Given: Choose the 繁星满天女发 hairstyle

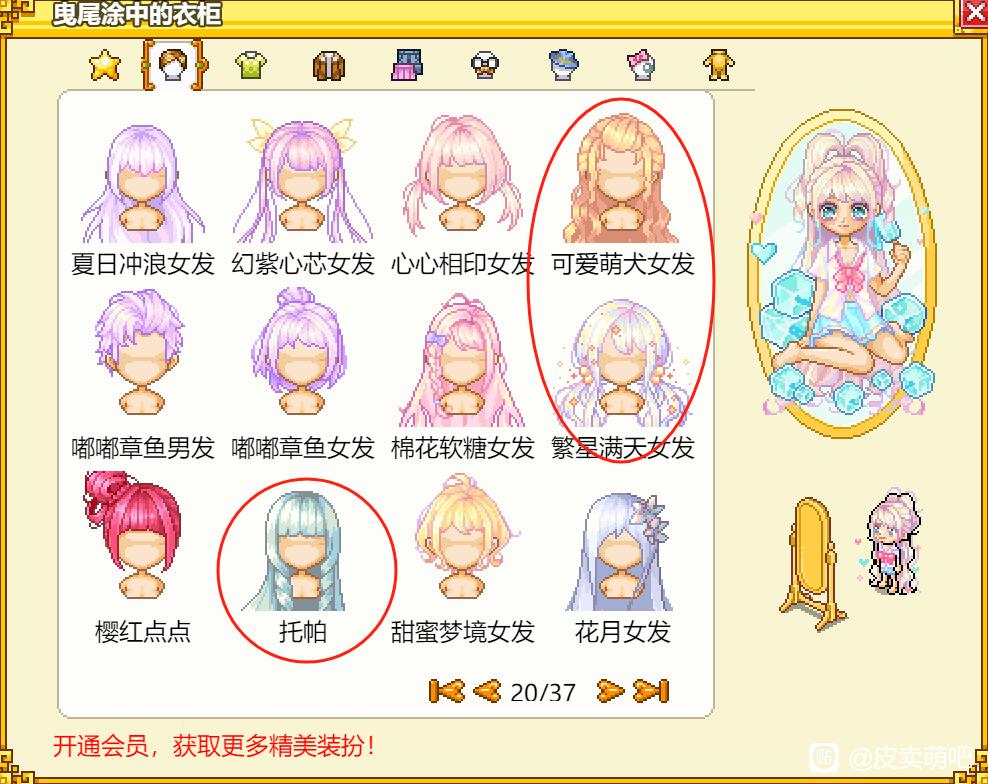Looking at the screenshot, I should 623,380.
